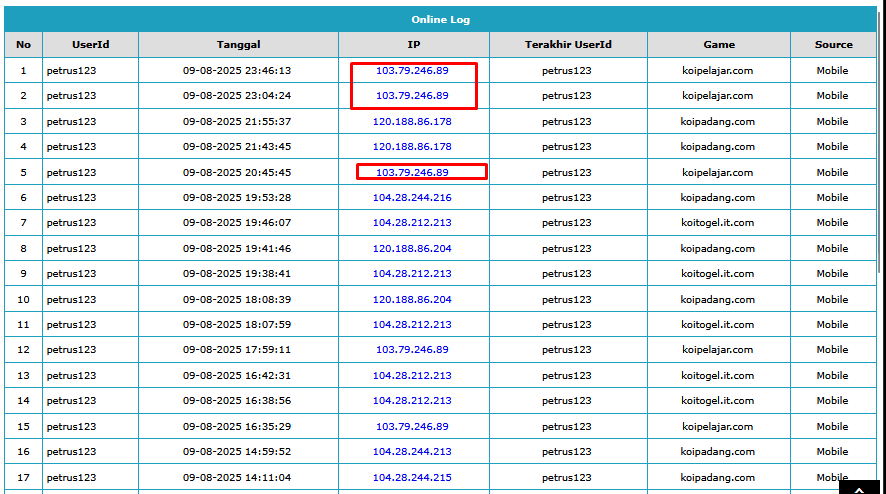The height and width of the screenshot is (494, 886).
Task: Click Terakhir UserId petrus123 in row 5
Action: (x=567, y=172)
